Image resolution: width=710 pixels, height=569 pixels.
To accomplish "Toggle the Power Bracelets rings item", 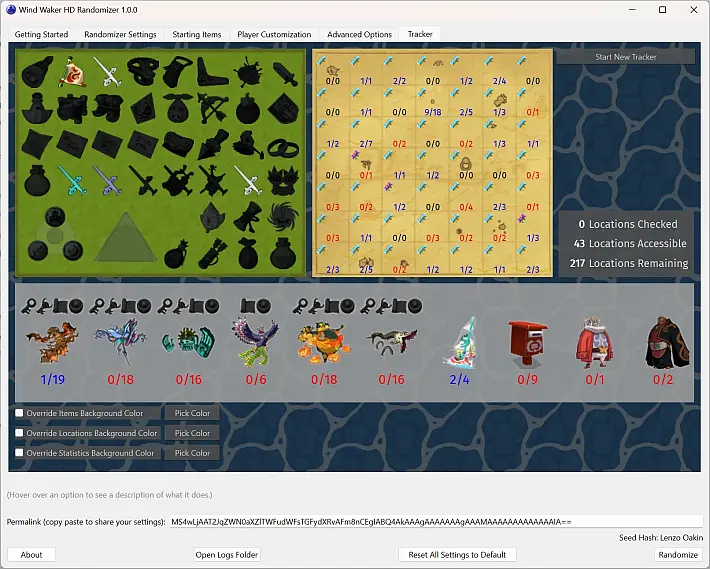I will pyautogui.click(x=283, y=148).
